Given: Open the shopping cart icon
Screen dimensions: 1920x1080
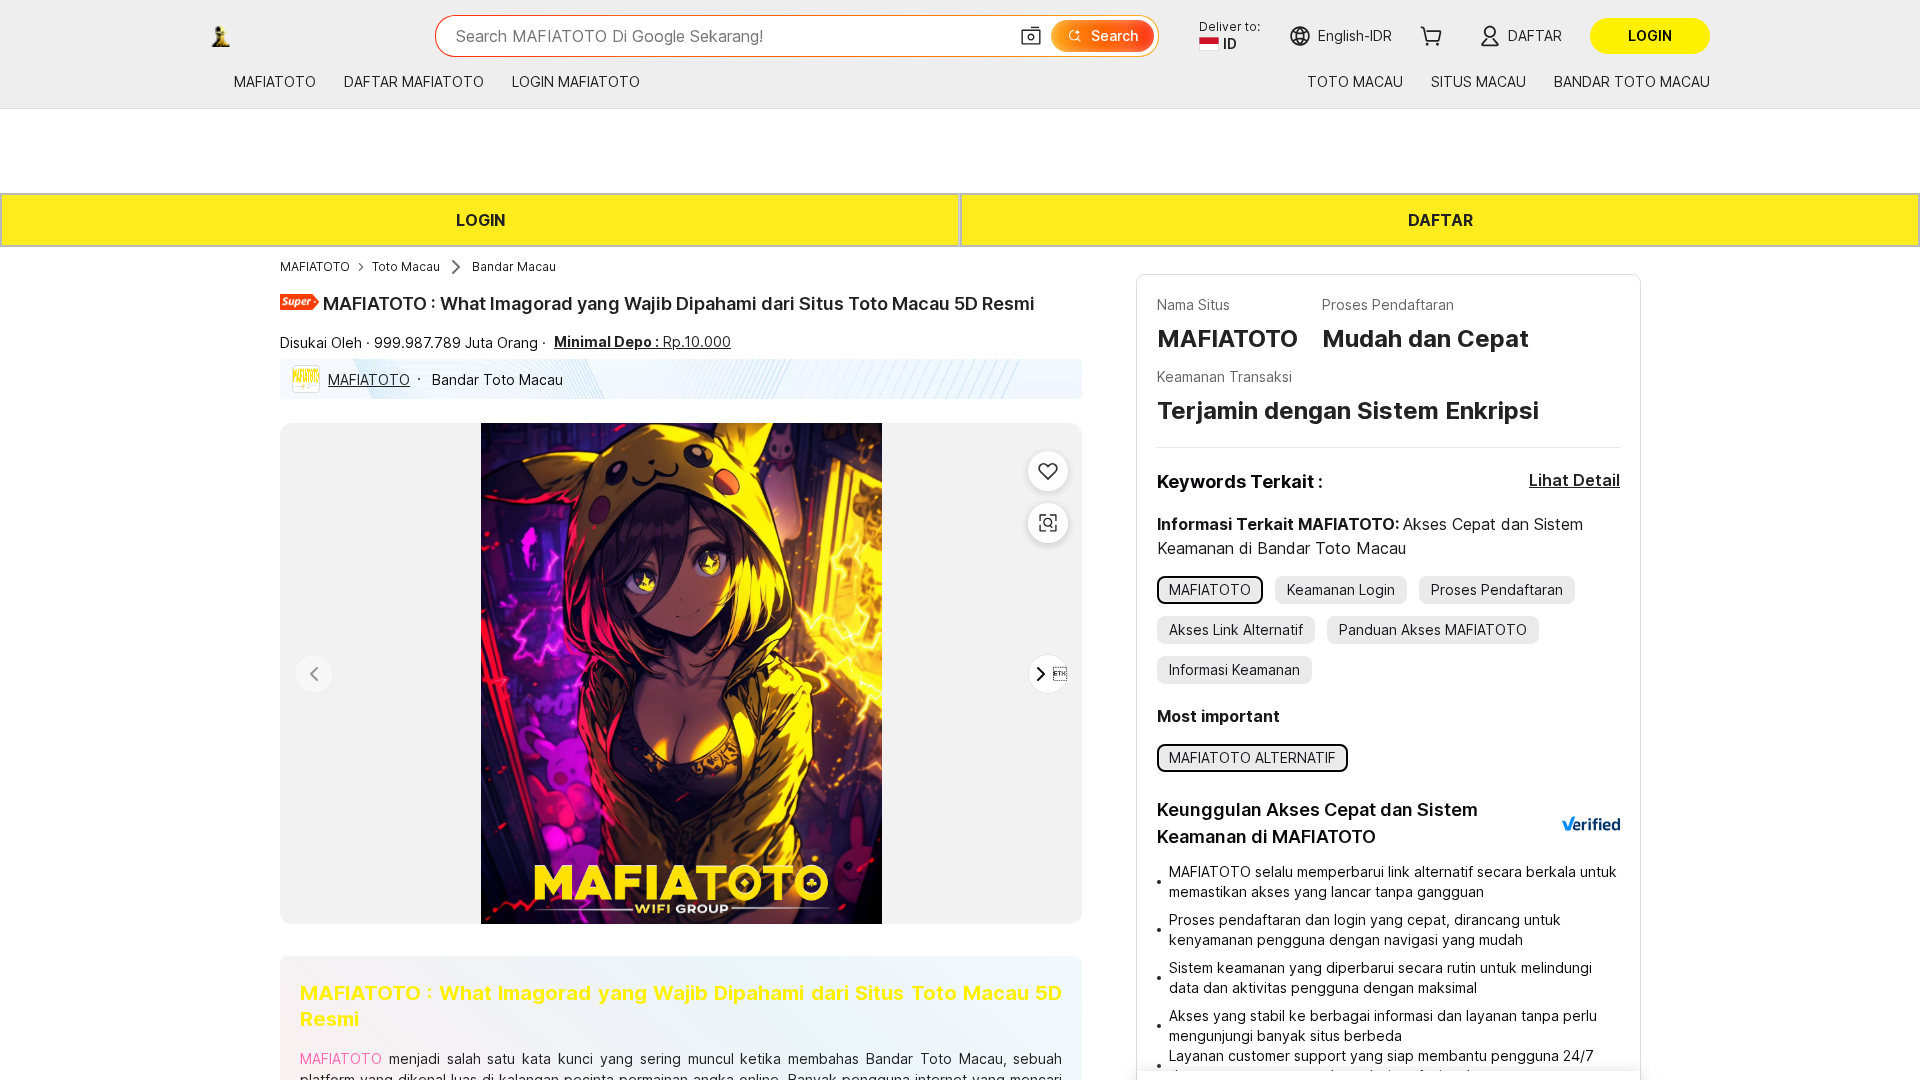Looking at the screenshot, I should pyautogui.click(x=1431, y=36).
